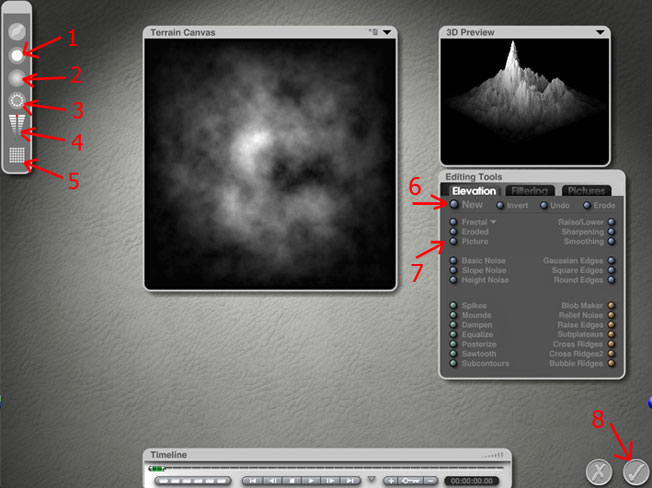Click the Erode button

tap(587, 205)
